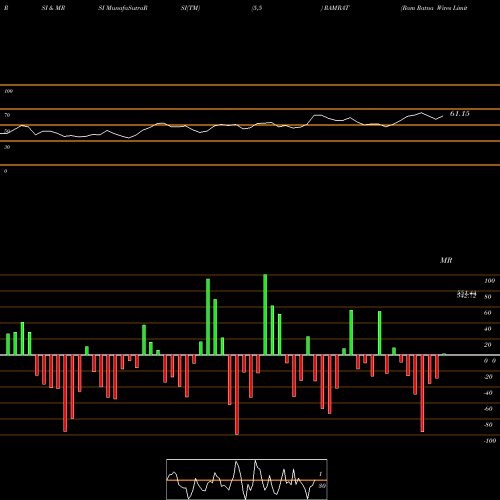Image resolution: width=500 pixels, height=500 pixels.
Task: Click the 'Ram Ratna Wires Limit' title text
Action: click(x=434, y=8)
